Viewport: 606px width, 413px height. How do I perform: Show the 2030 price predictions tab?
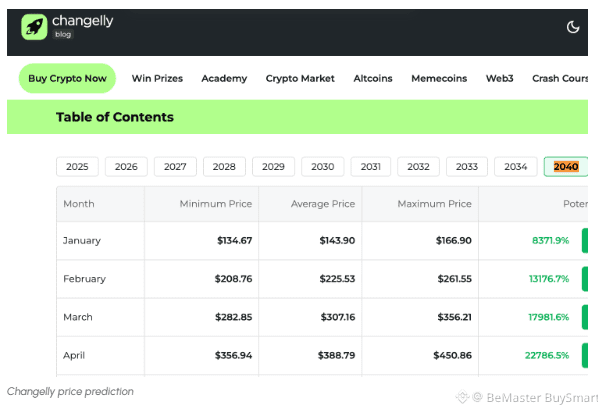pos(322,167)
